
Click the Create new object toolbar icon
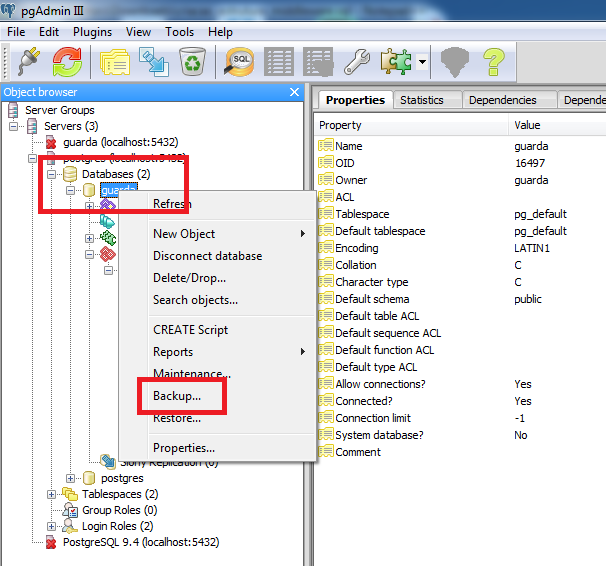(154, 62)
